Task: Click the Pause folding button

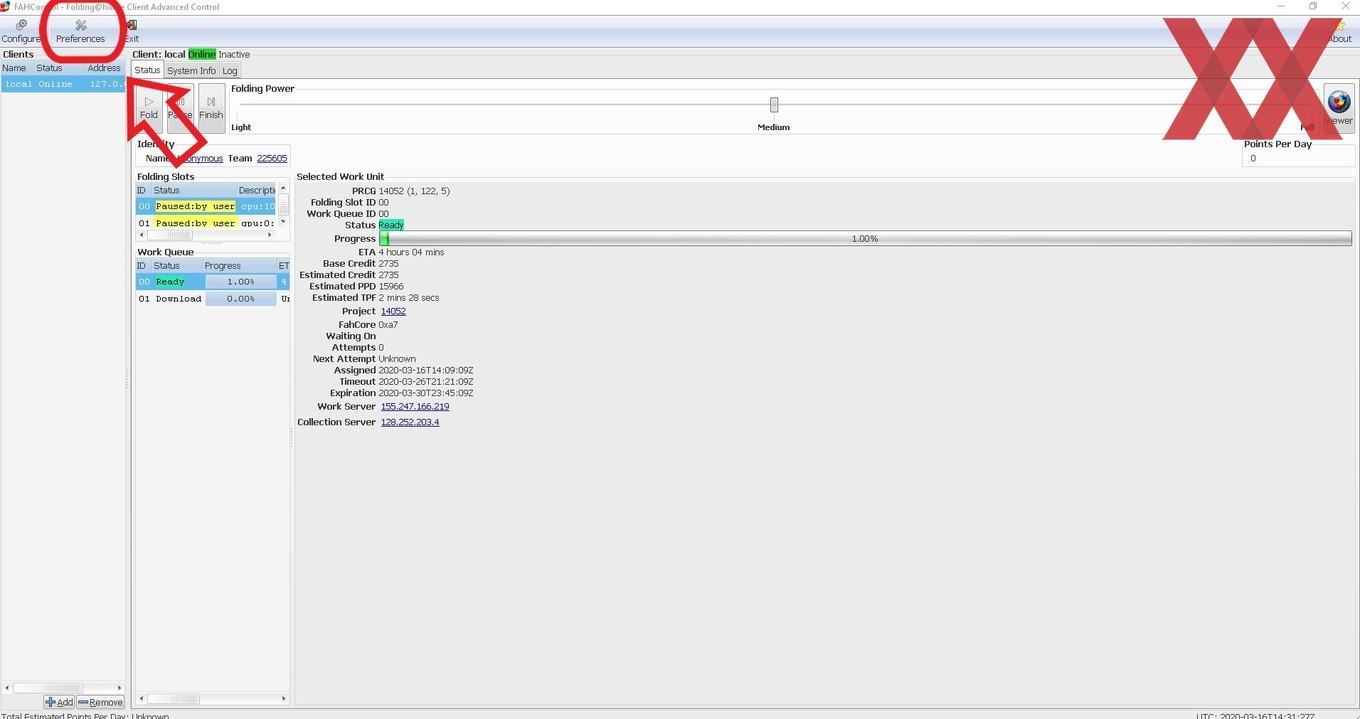Action: [x=180, y=107]
